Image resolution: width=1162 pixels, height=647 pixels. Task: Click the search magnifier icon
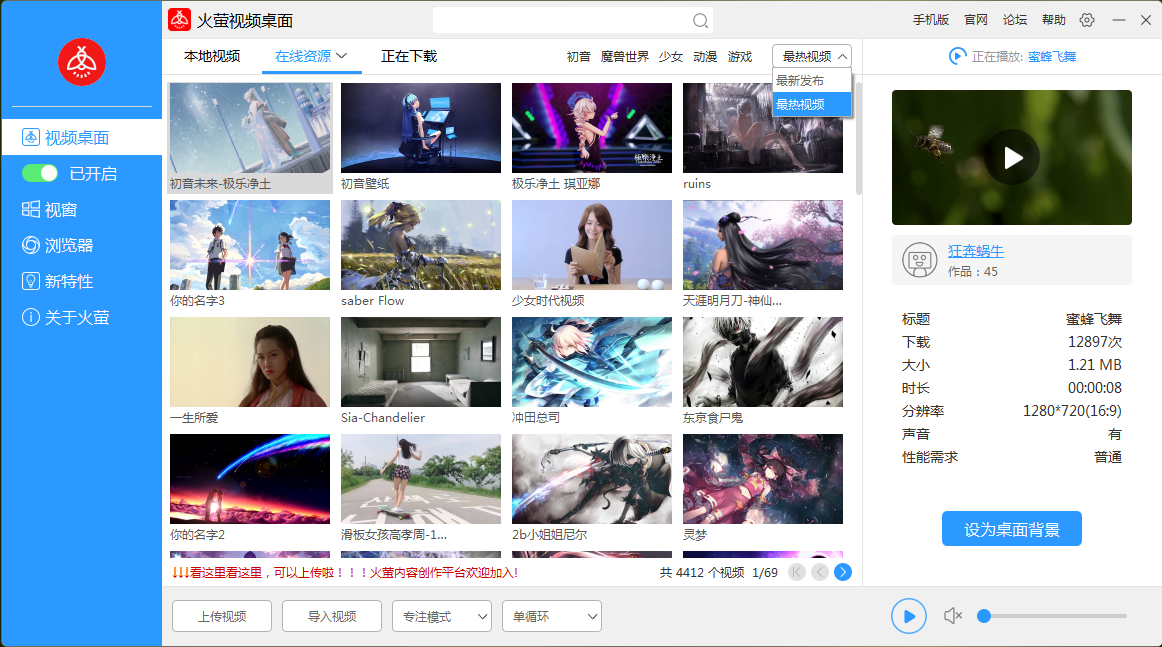[x=700, y=21]
